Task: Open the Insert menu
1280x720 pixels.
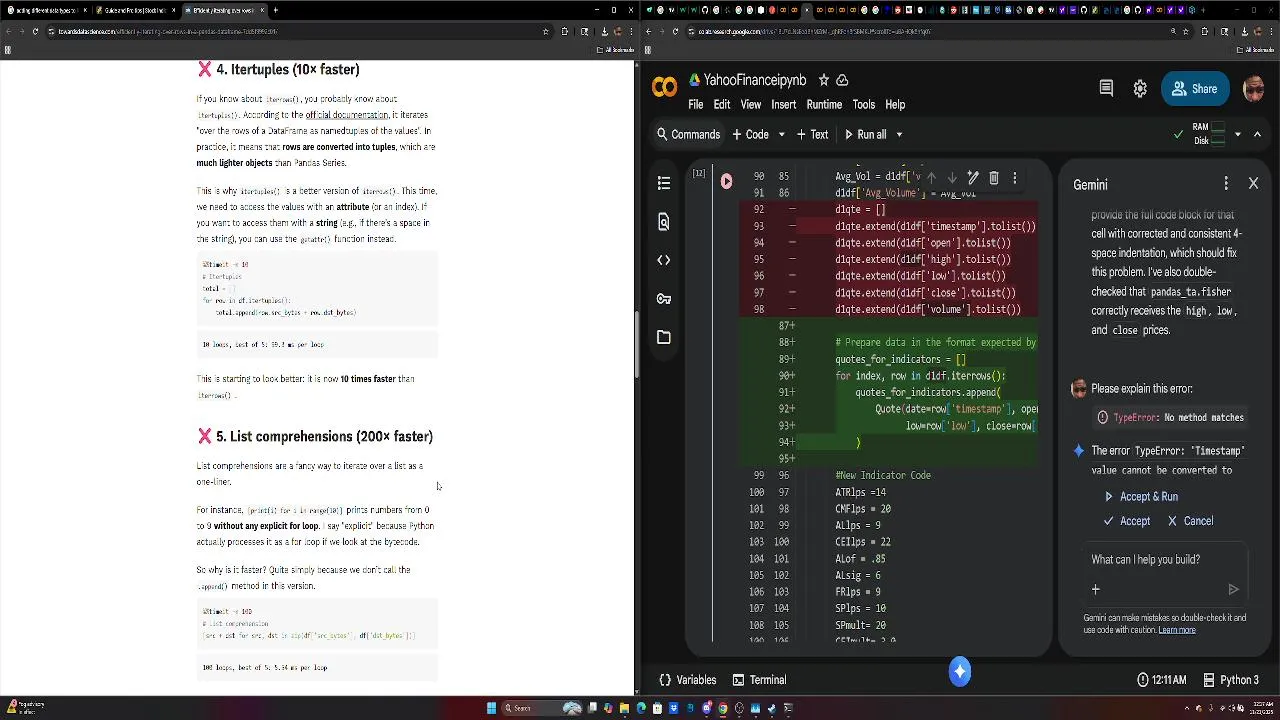Action: point(784,104)
